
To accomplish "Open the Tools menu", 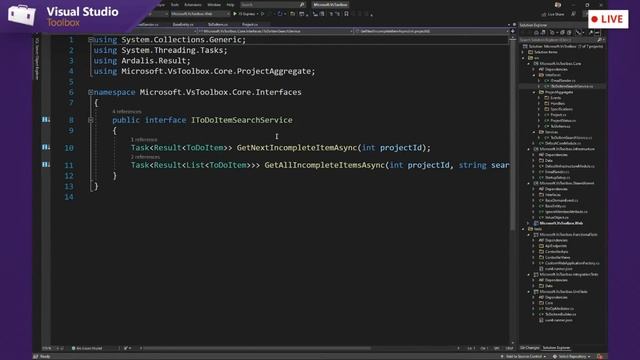I will point(175,4).
